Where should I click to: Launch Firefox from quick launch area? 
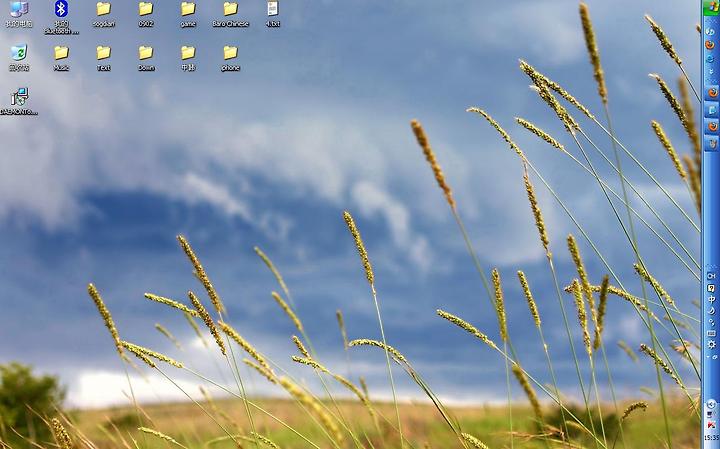pos(710,45)
